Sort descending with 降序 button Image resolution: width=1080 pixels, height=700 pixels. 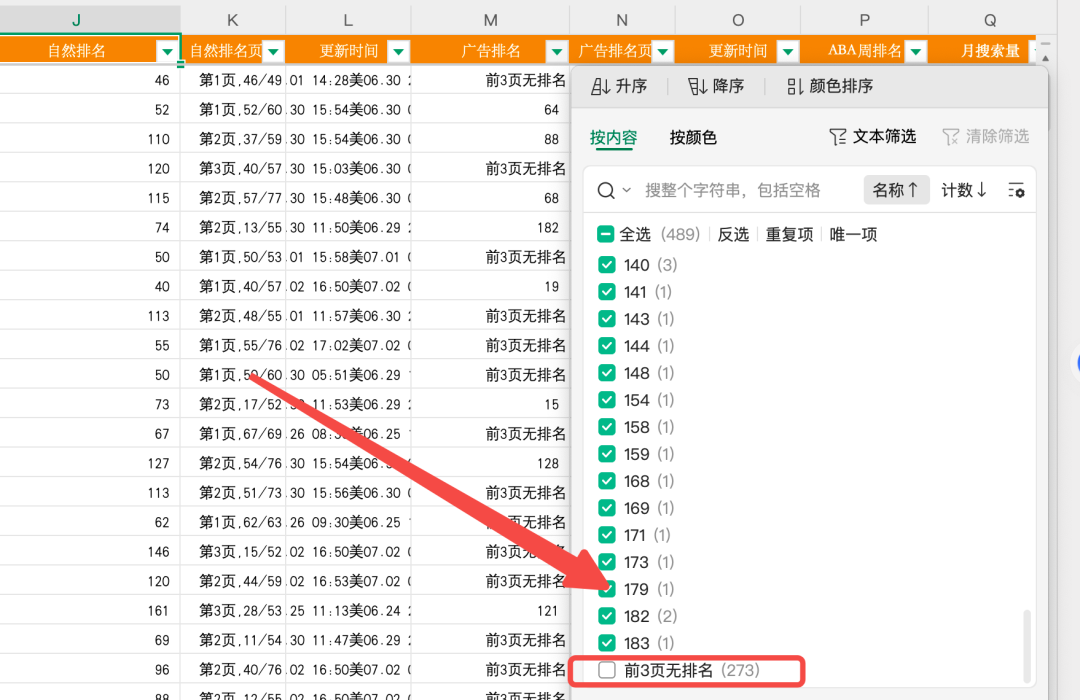[x=716, y=86]
